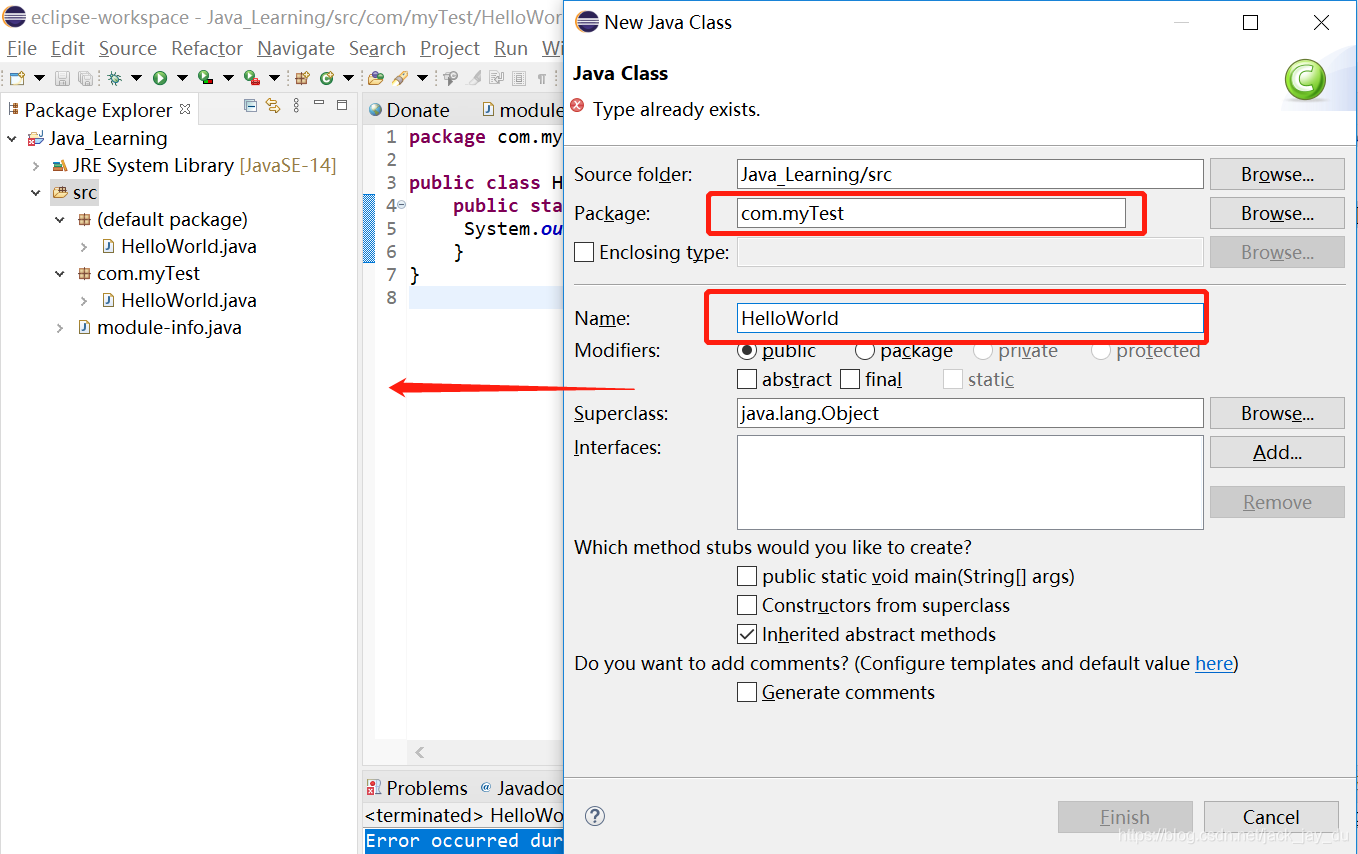Check the Generate comments checkbox
Viewport: 1358px width, 854px height.
coord(747,693)
